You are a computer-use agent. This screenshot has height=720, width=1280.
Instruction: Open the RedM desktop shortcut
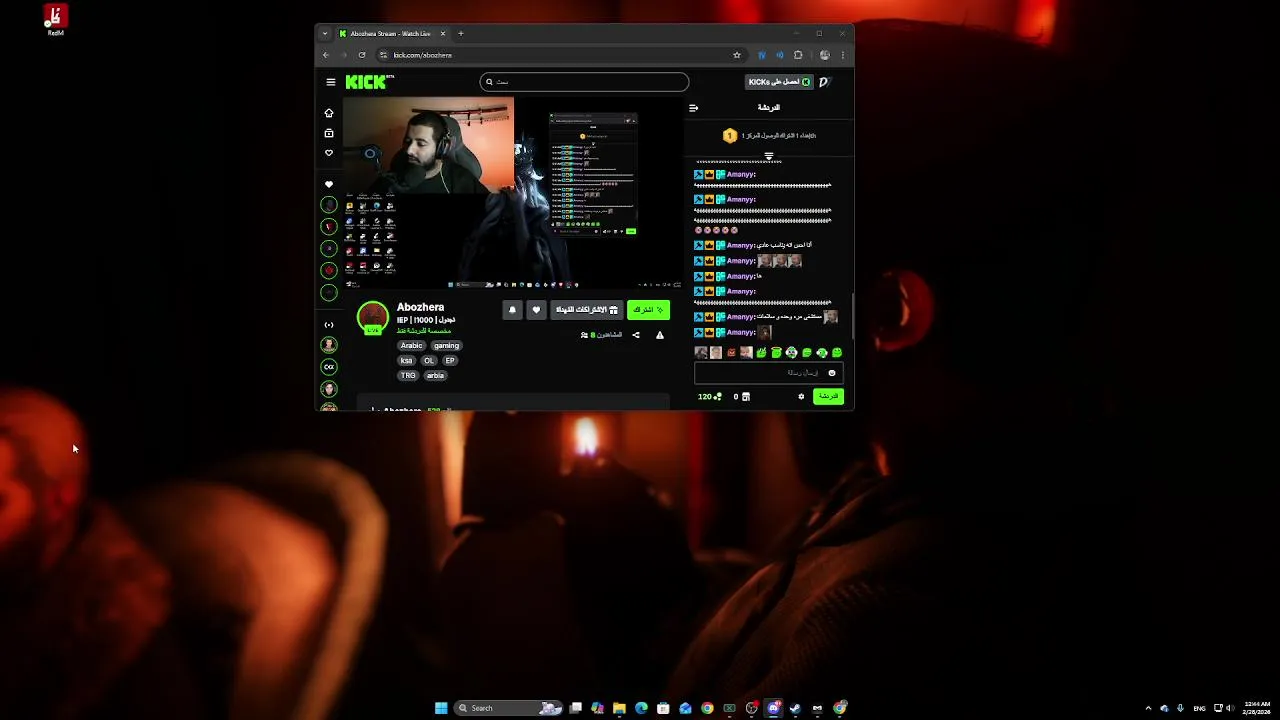pyautogui.click(x=56, y=20)
